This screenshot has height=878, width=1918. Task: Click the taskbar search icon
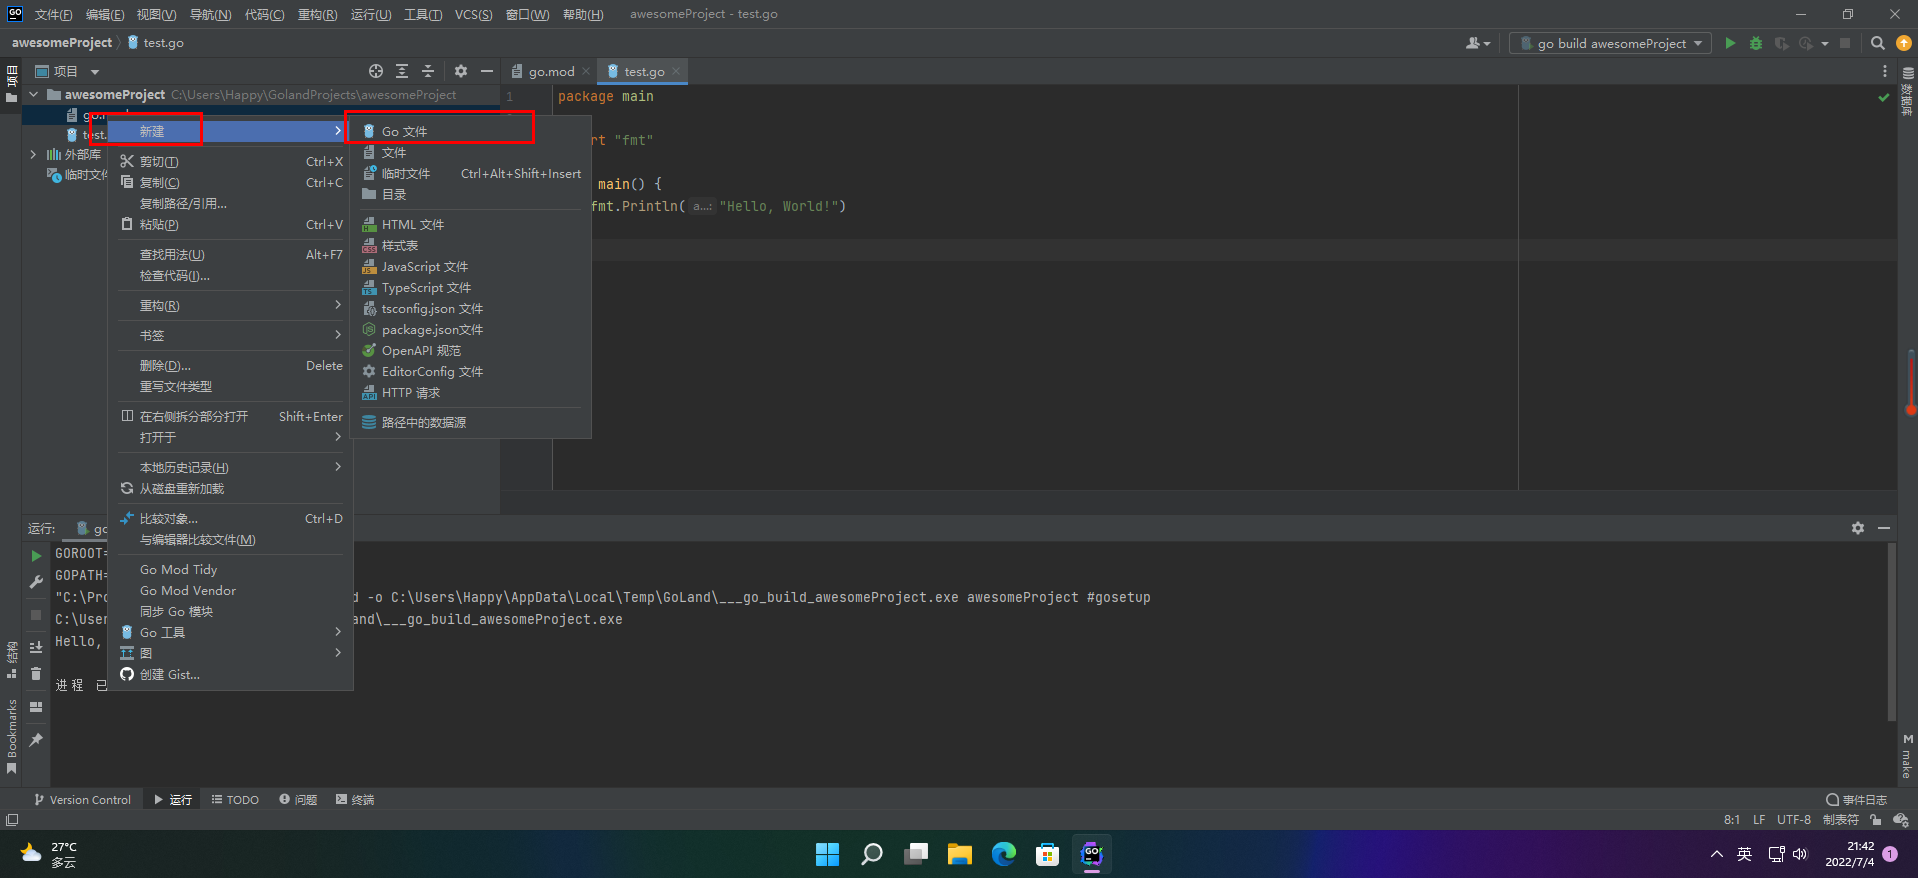pos(872,854)
